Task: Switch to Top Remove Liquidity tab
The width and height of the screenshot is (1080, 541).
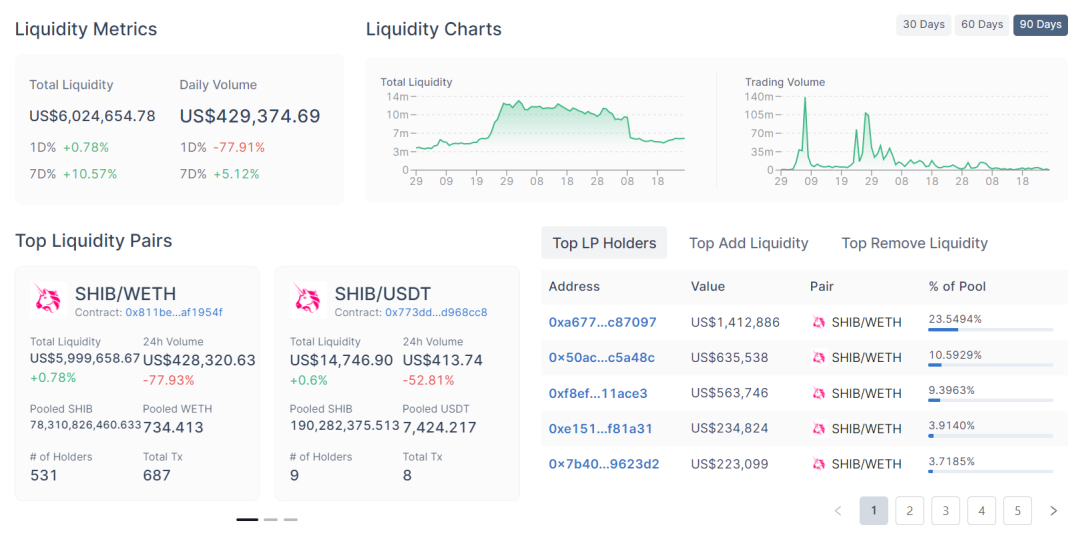Action: [x=915, y=243]
